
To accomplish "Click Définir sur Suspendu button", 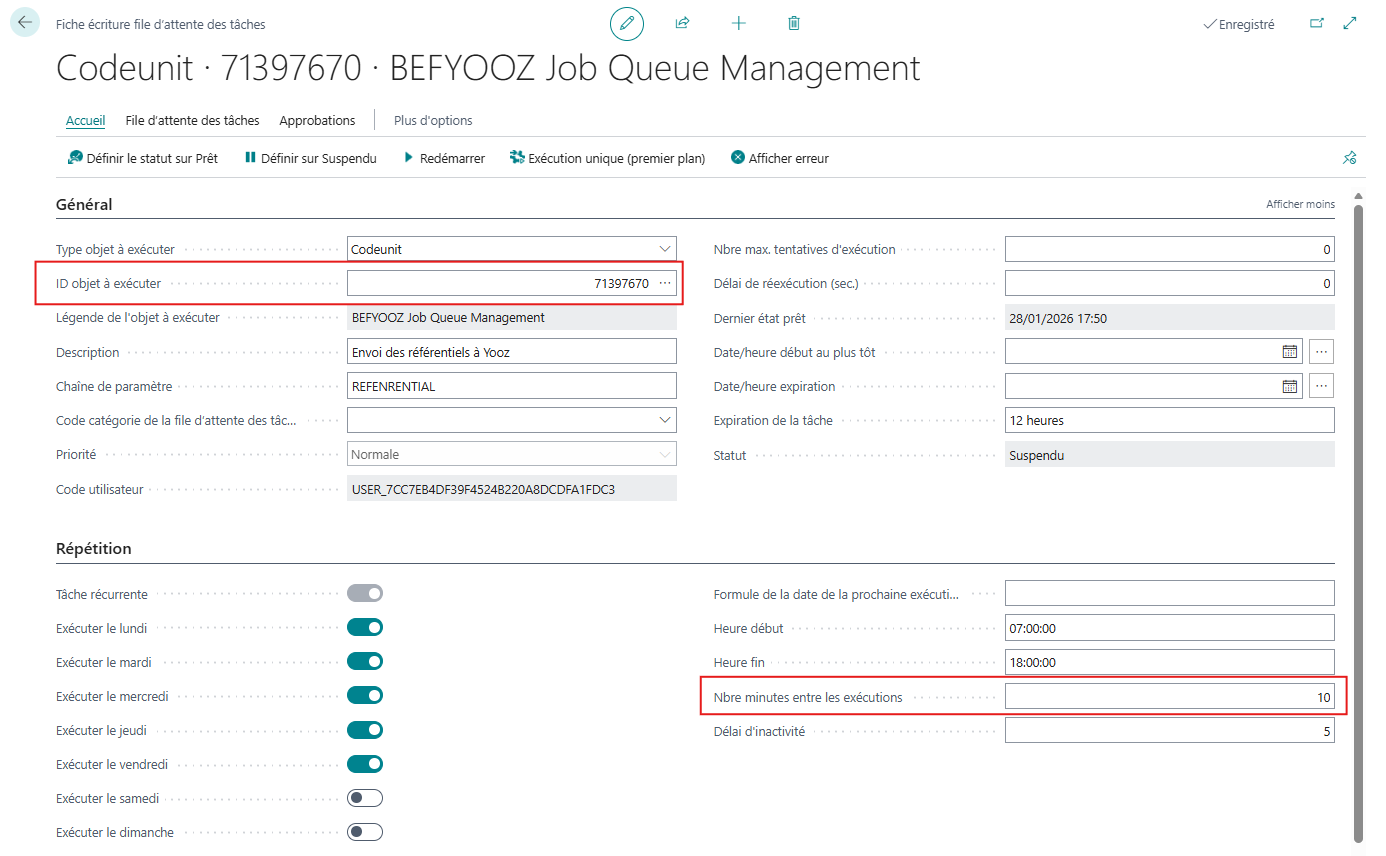I will (x=310, y=158).
